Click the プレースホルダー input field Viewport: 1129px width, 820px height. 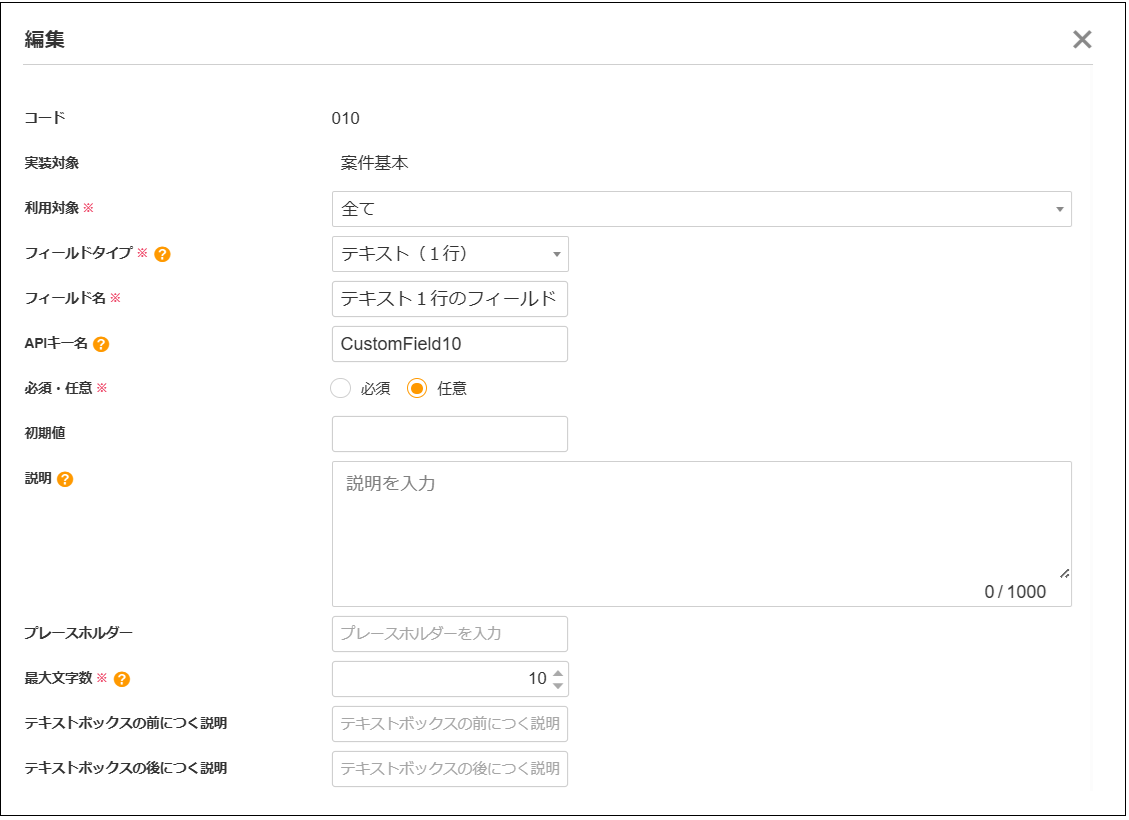coord(450,634)
